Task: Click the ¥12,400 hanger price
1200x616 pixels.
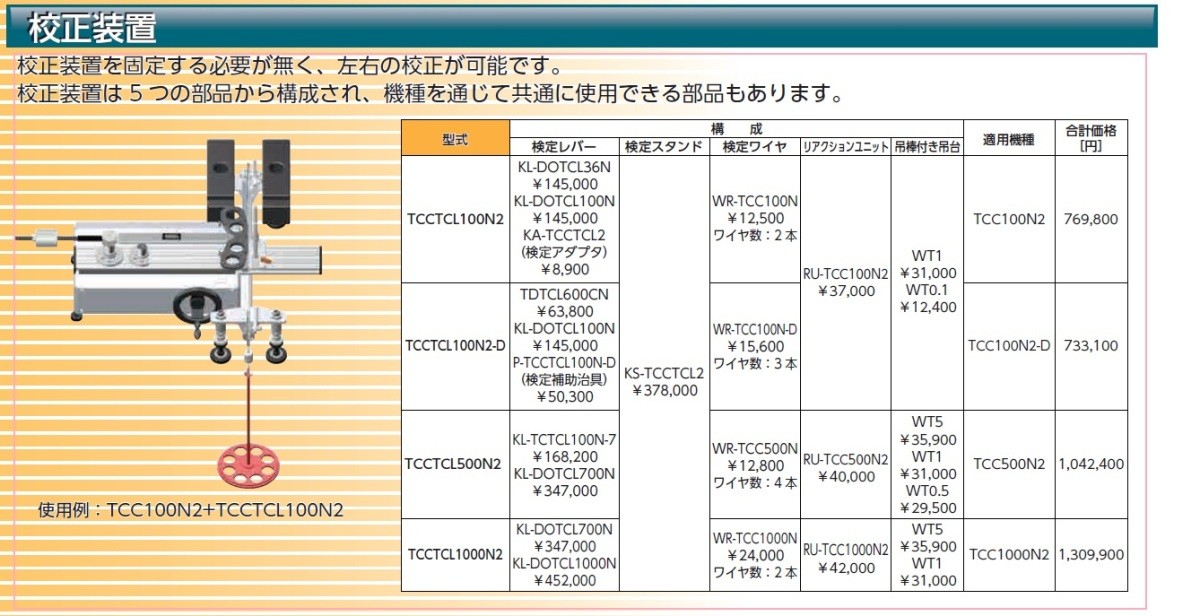Action: coord(927,307)
